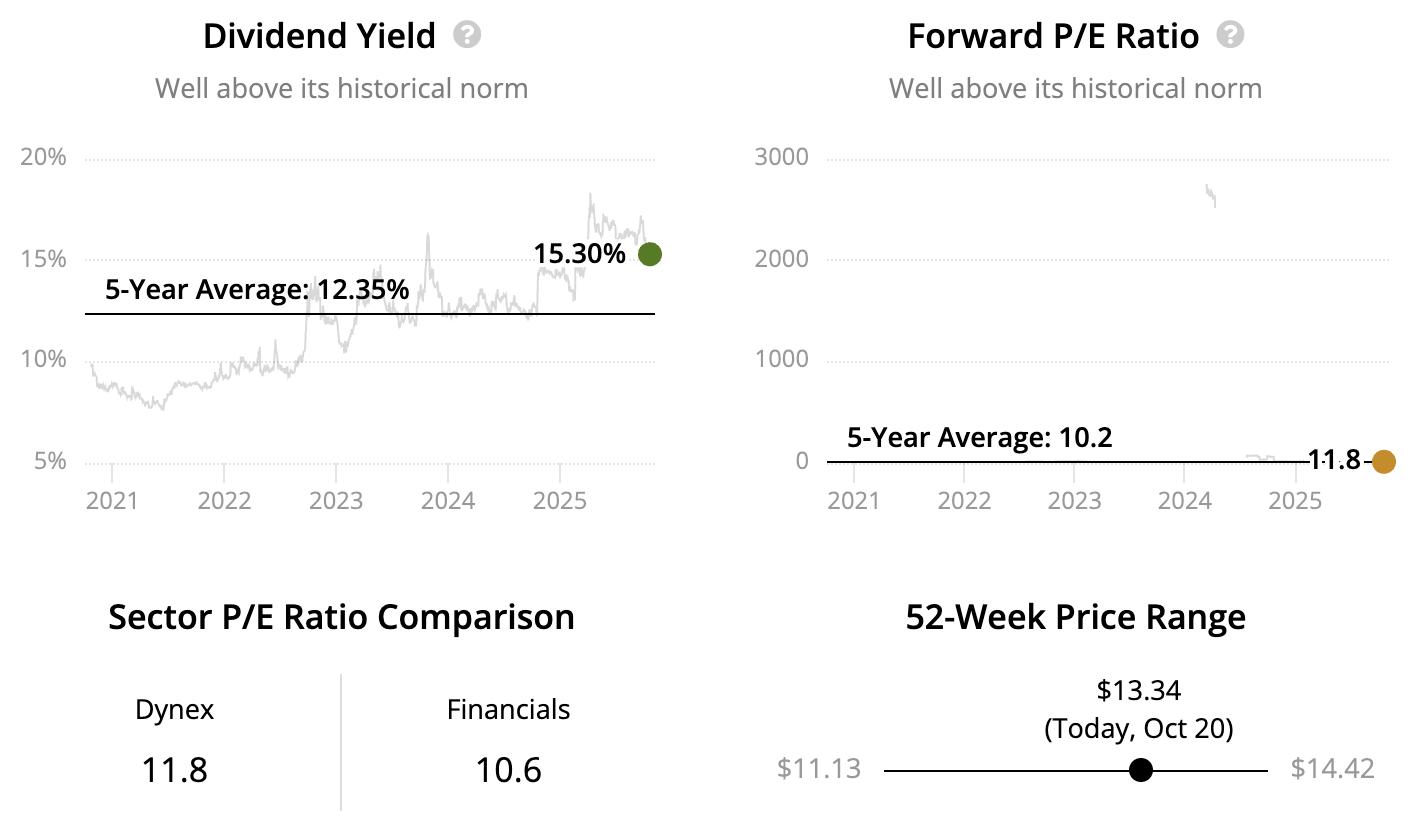Select the Dynex P/E value 11.8
This screenshot has width=1424, height=834.
pos(175,771)
